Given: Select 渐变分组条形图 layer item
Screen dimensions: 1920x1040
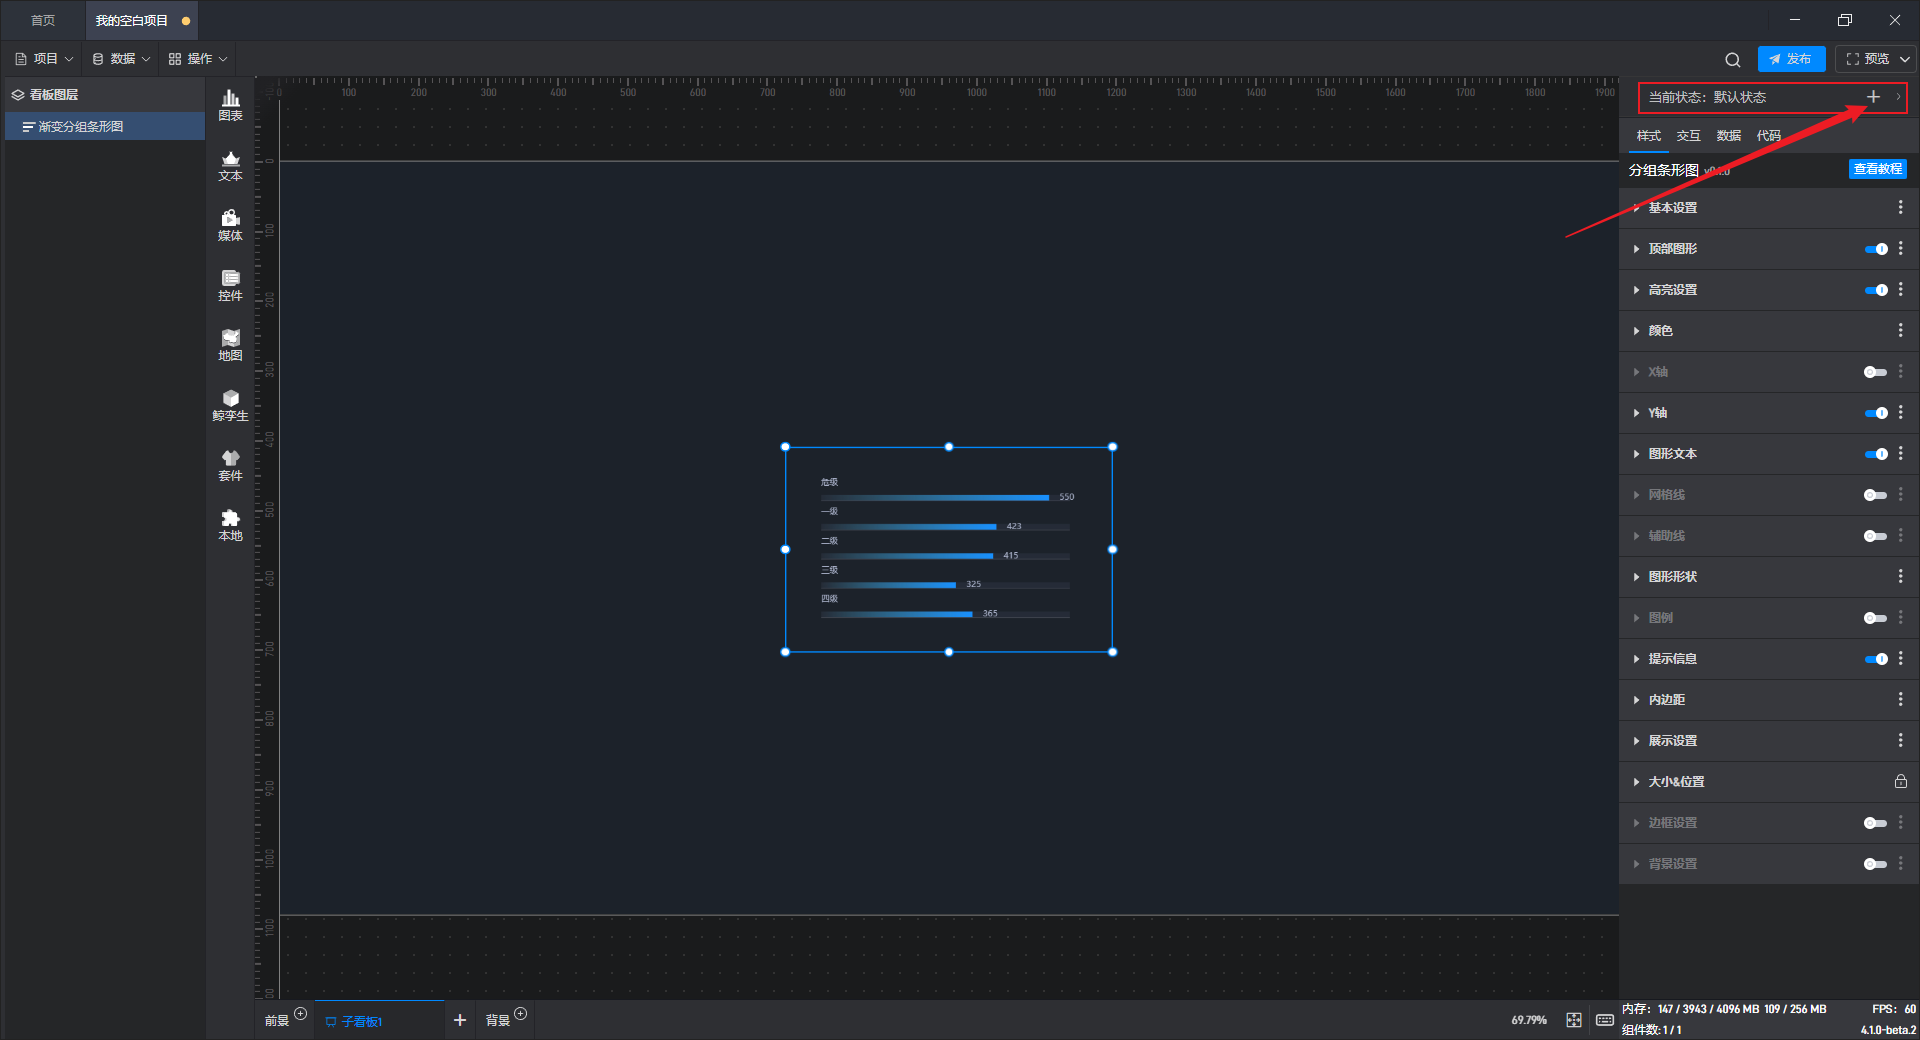Looking at the screenshot, I should [x=105, y=127].
